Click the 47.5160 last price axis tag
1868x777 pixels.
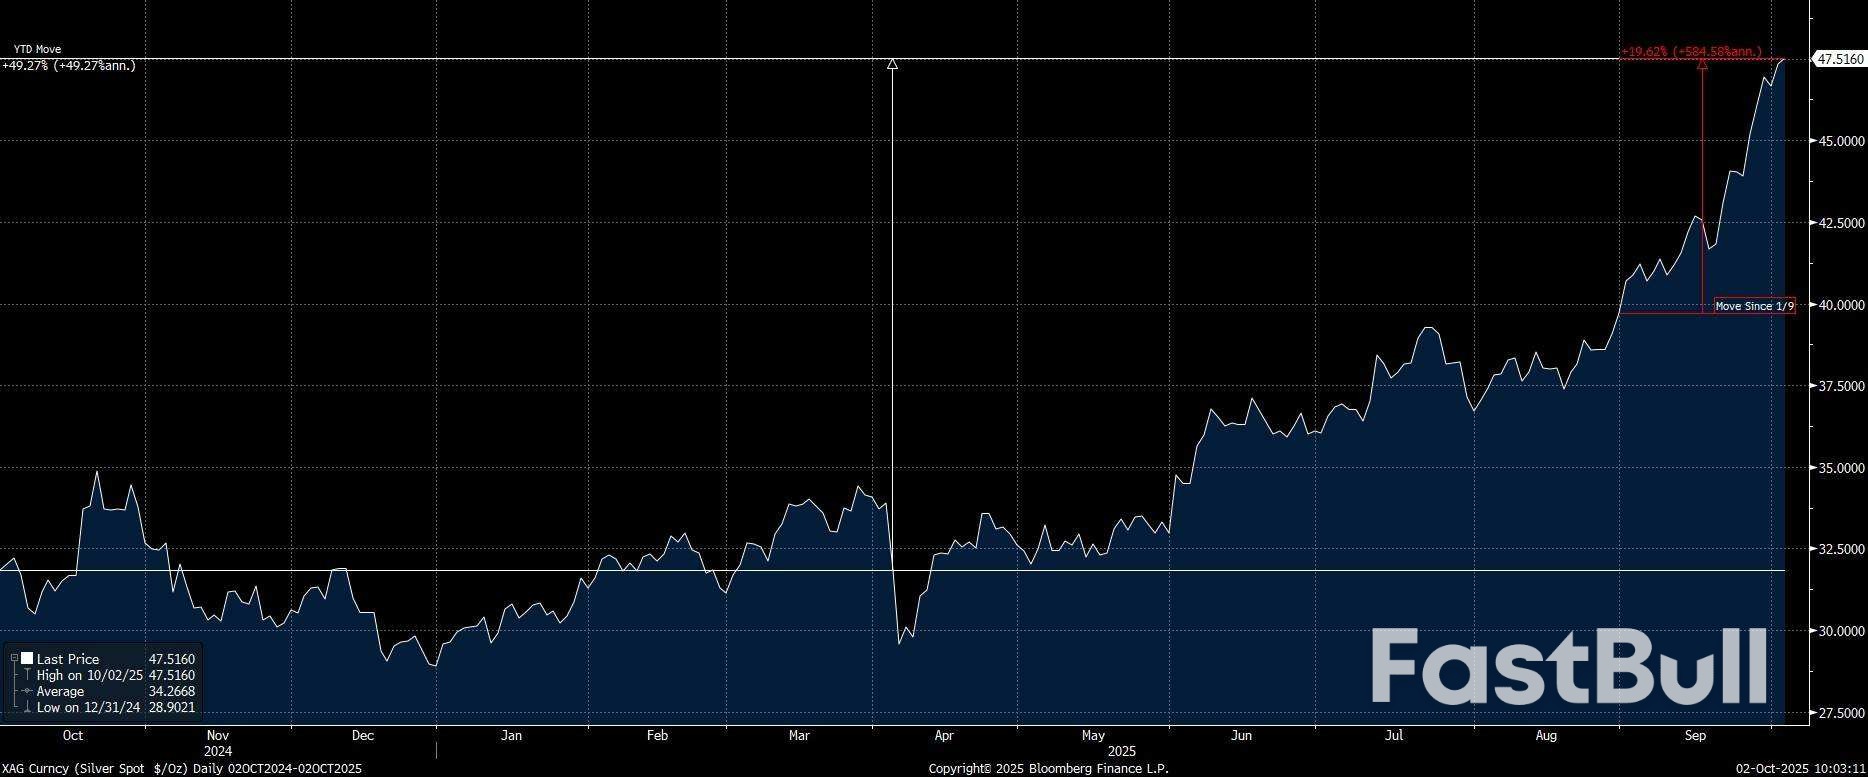click(x=1839, y=59)
